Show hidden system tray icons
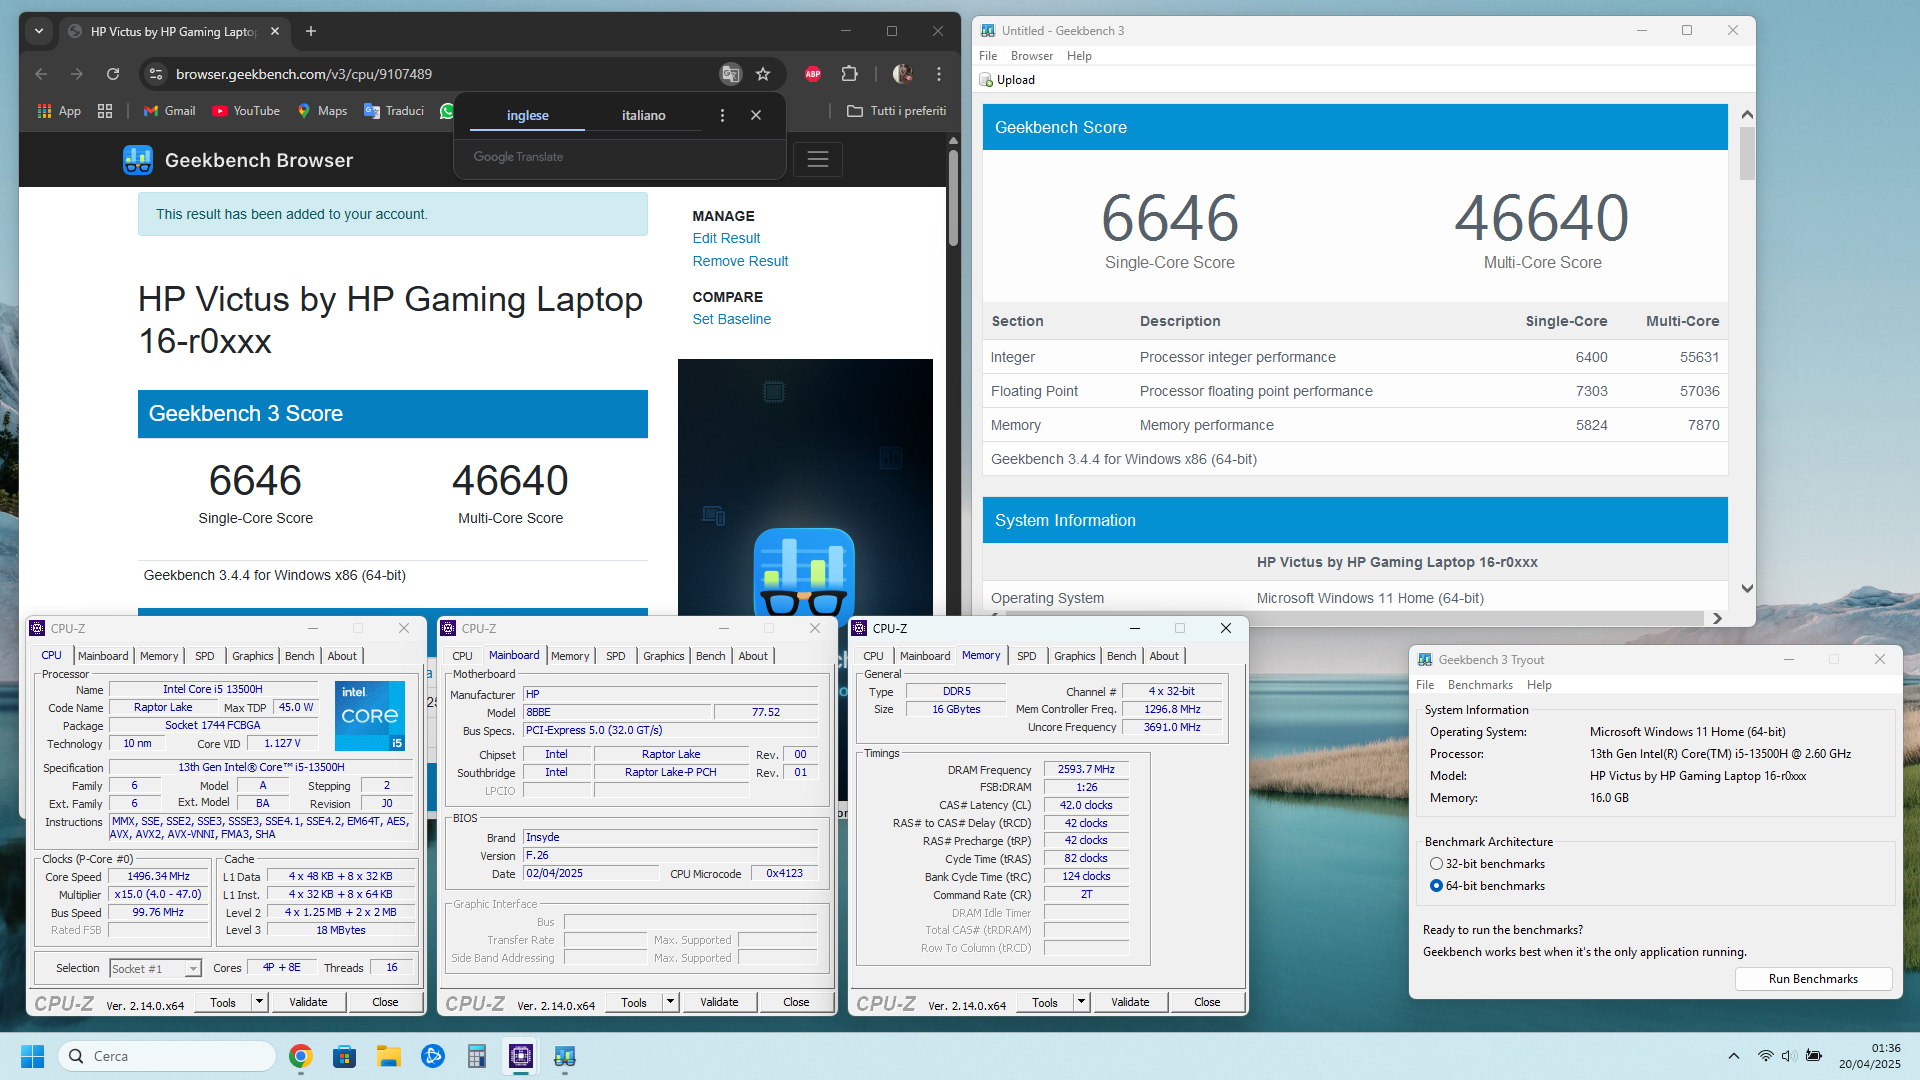This screenshot has width=1920, height=1080. point(1733,1056)
